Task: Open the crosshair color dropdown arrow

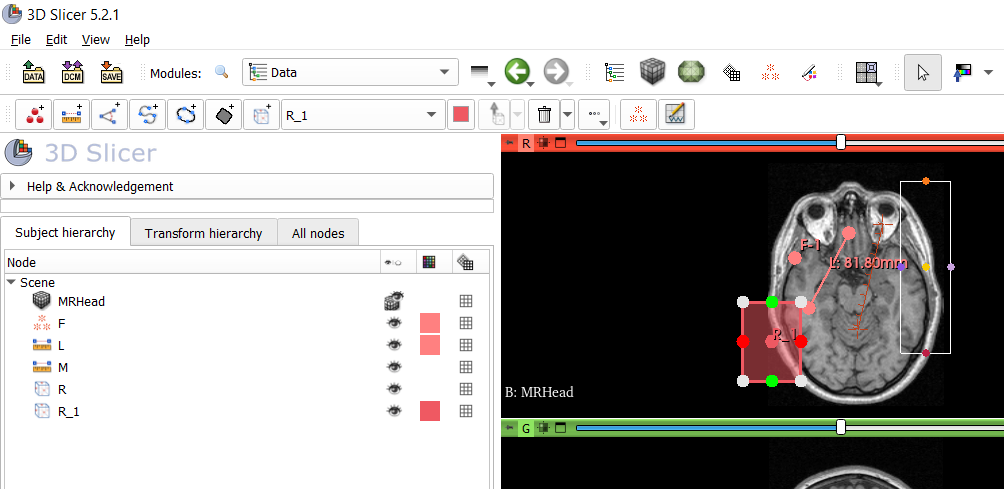Action: (987, 72)
